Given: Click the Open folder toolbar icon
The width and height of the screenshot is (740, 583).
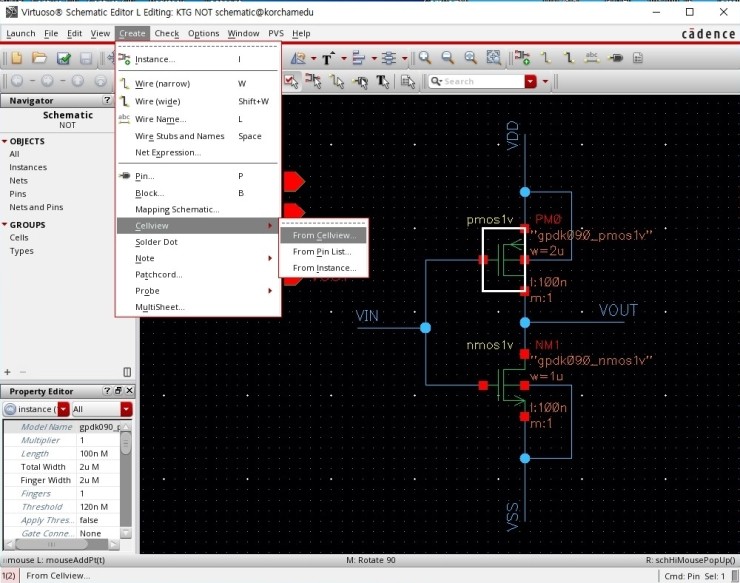Looking at the screenshot, I should [39, 58].
